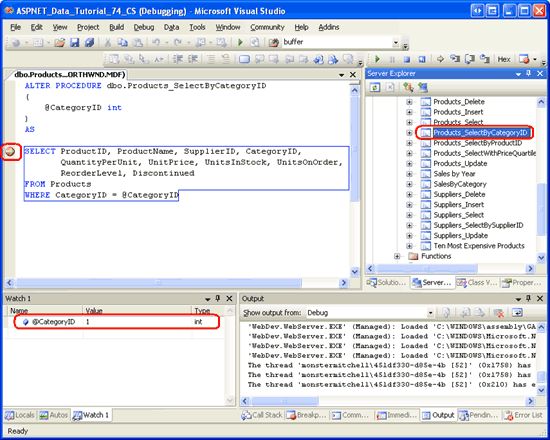Click Toggle Word Wrap icon in Output toolbar
550x440 pixels.
[x=517, y=313]
